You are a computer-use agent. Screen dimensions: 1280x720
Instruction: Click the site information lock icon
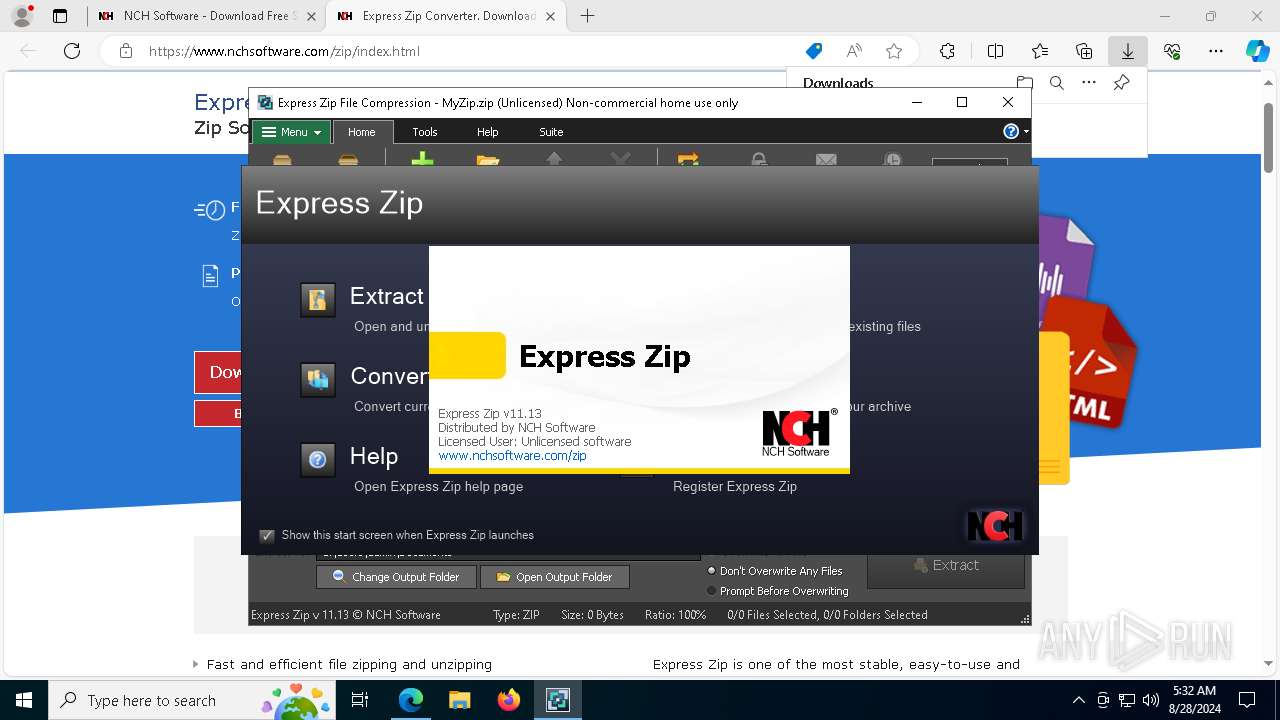pyautogui.click(x=126, y=51)
